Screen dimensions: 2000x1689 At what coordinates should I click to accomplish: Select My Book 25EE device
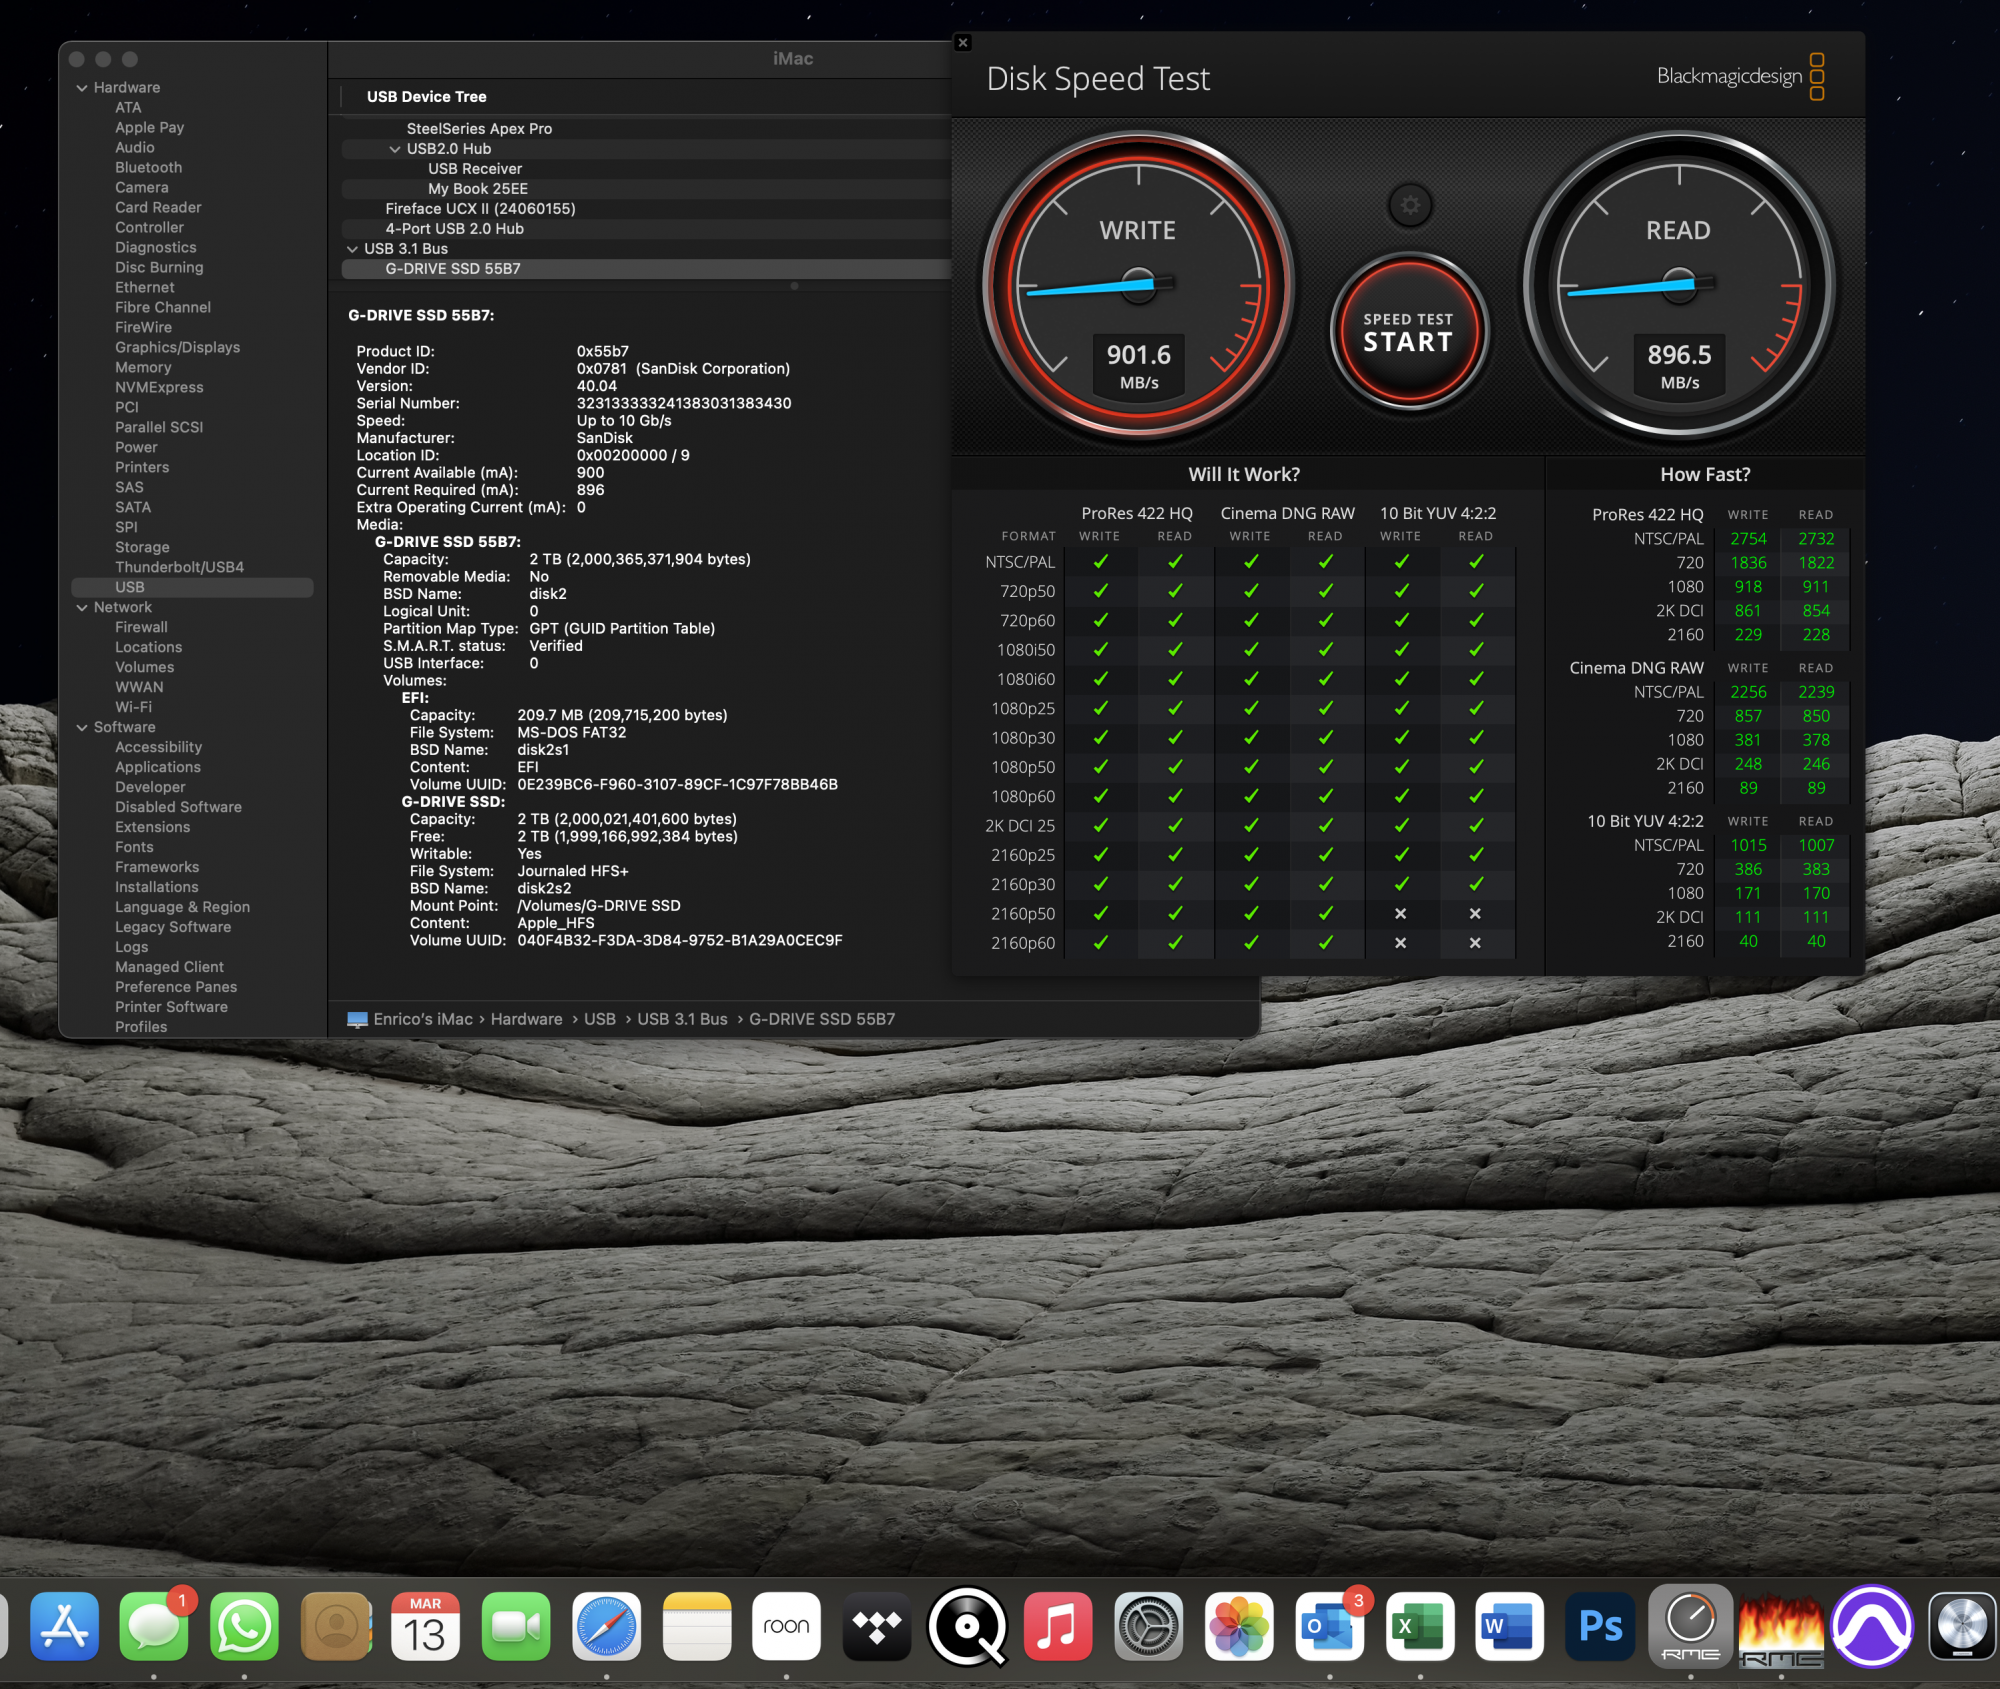coord(478,189)
